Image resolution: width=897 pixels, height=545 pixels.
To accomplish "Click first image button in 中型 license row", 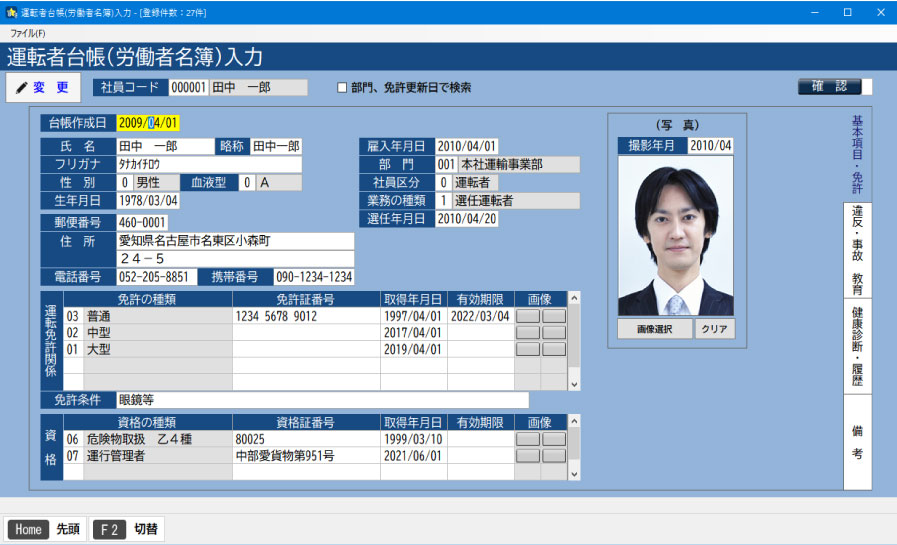I will (528, 333).
